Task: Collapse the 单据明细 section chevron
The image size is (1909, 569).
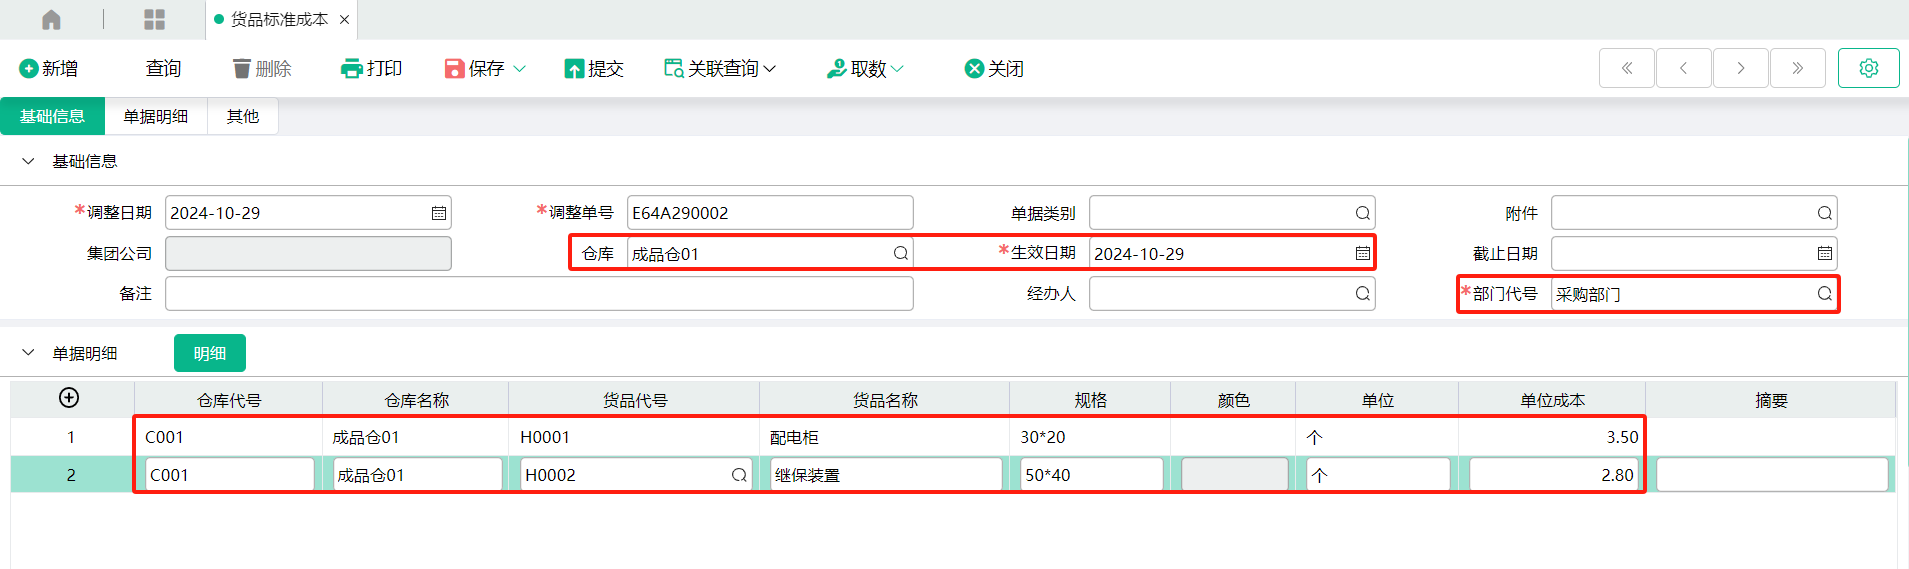Action: point(28,353)
